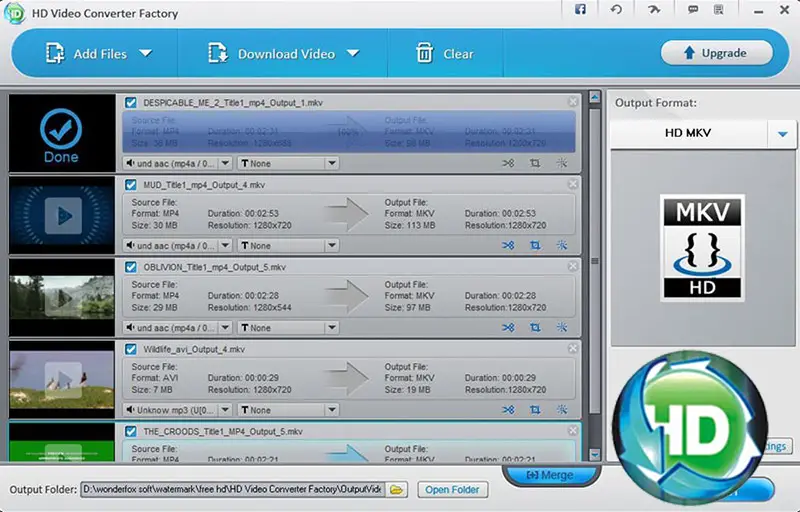Remove MUD_Title1 file with its X
Screen dimensions: 800x512
pos(573,184)
